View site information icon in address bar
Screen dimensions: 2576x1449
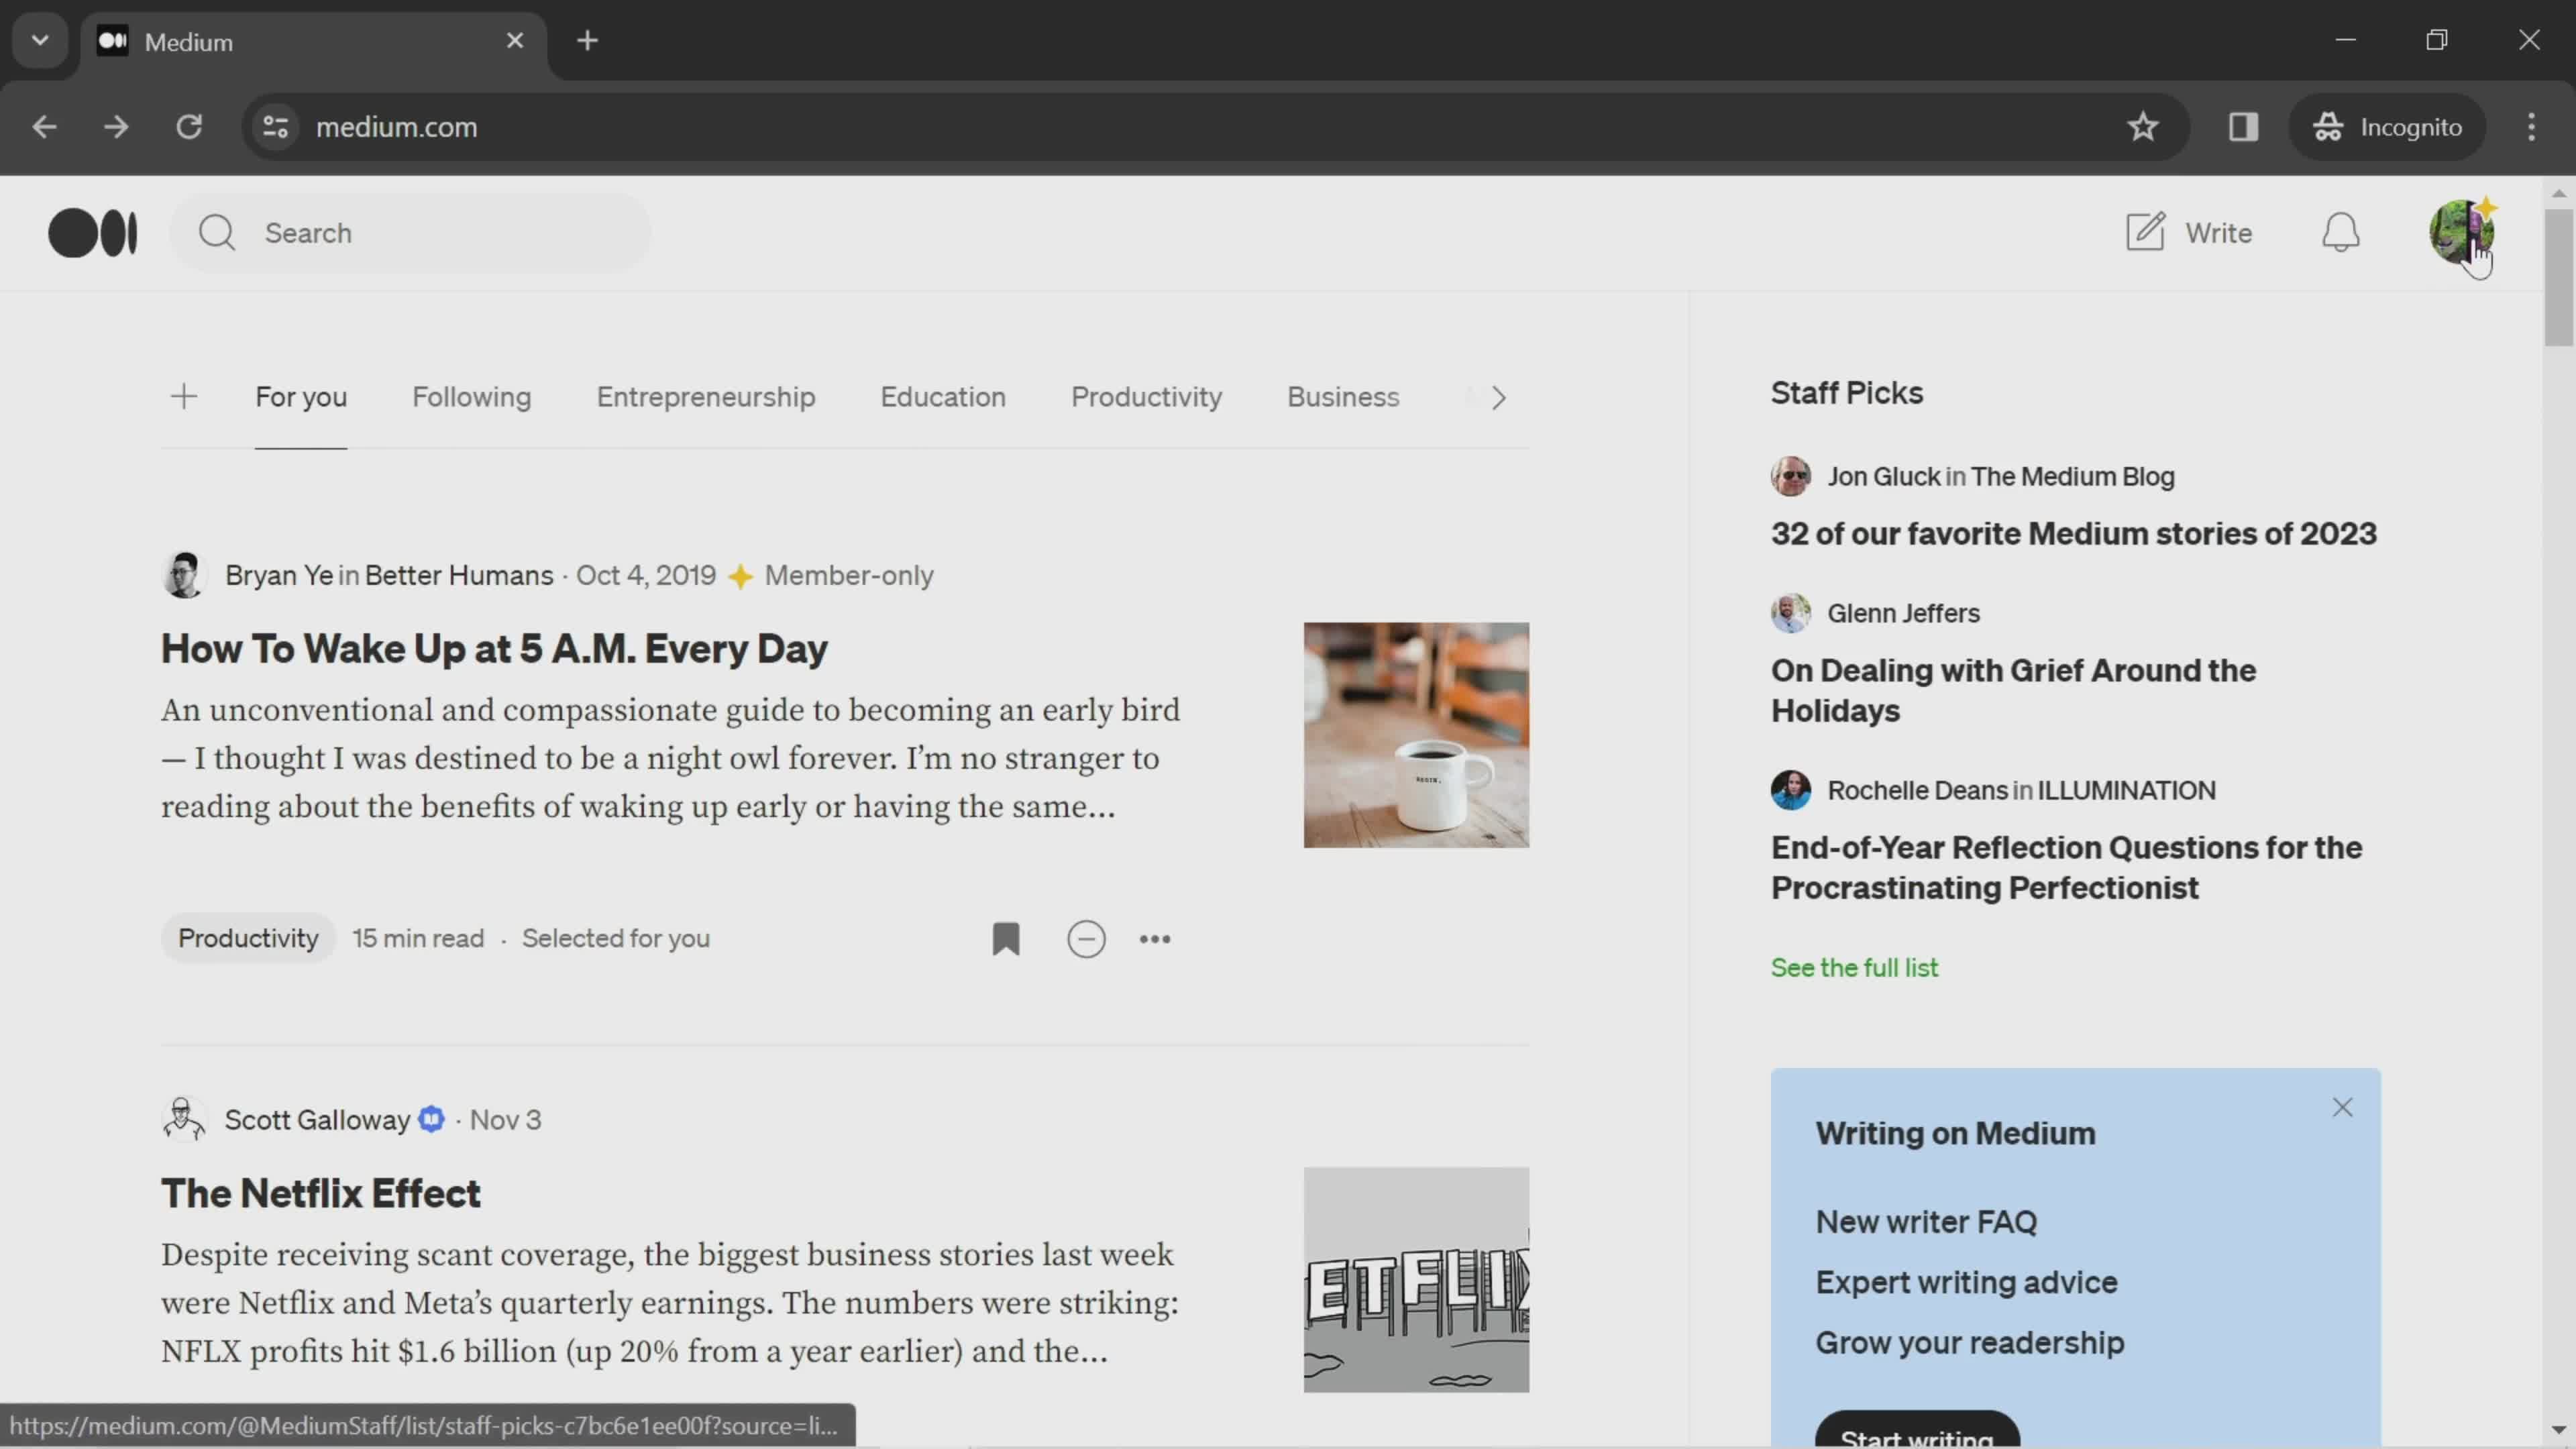tap(275, 127)
